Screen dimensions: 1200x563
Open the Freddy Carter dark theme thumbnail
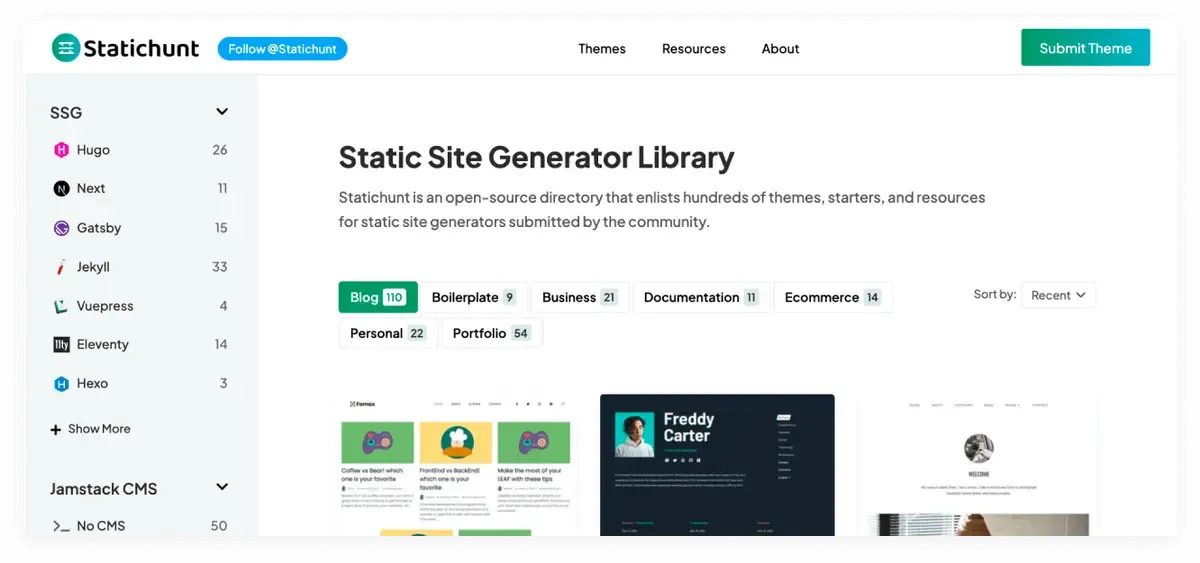coord(717,465)
